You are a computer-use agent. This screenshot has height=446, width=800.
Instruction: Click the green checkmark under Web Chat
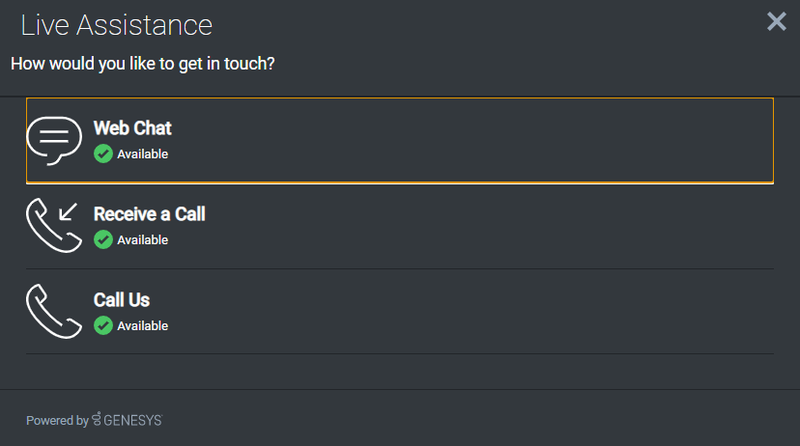tap(103, 154)
